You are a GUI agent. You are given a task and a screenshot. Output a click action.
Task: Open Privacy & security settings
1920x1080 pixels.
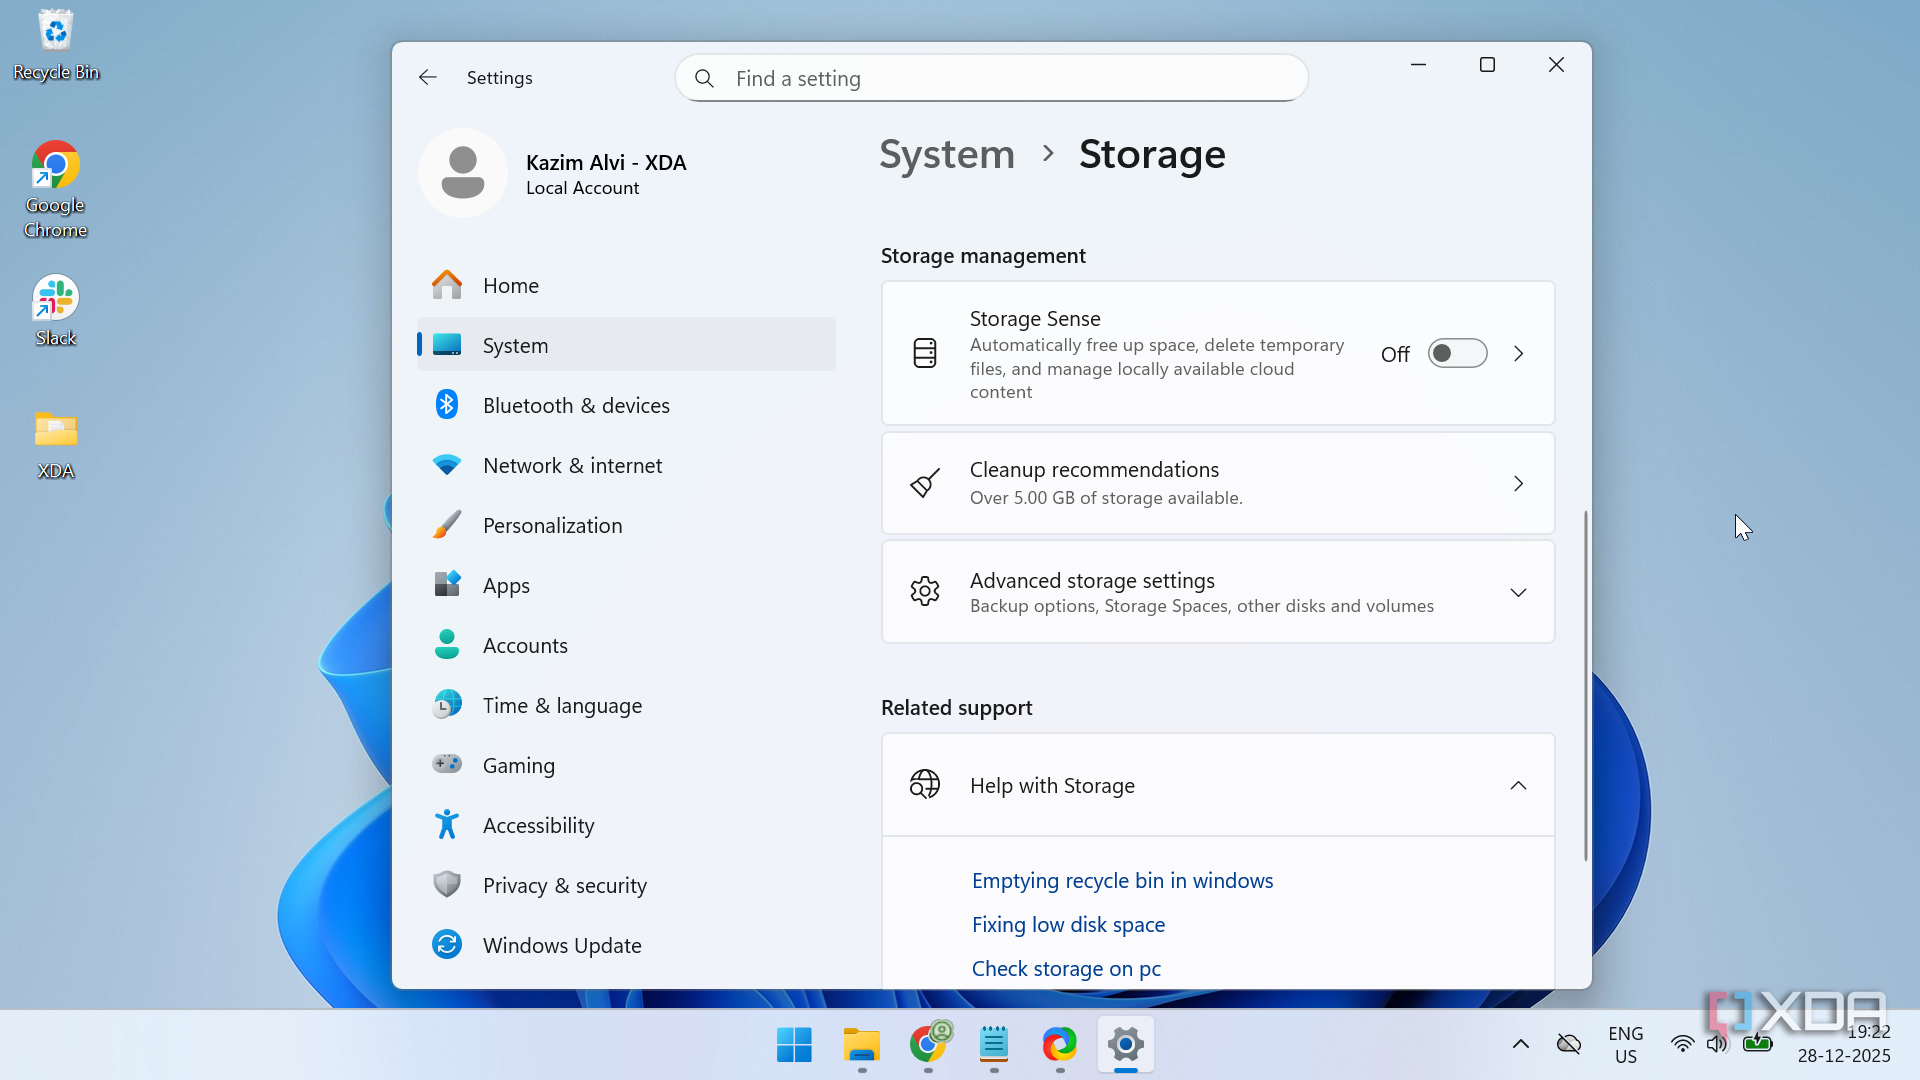626,885
